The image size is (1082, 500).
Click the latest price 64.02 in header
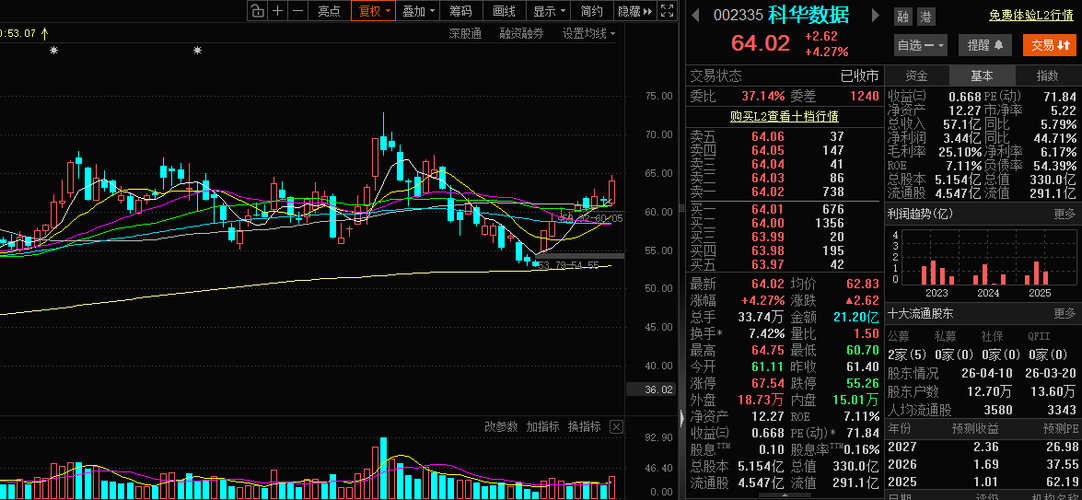point(760,43)
